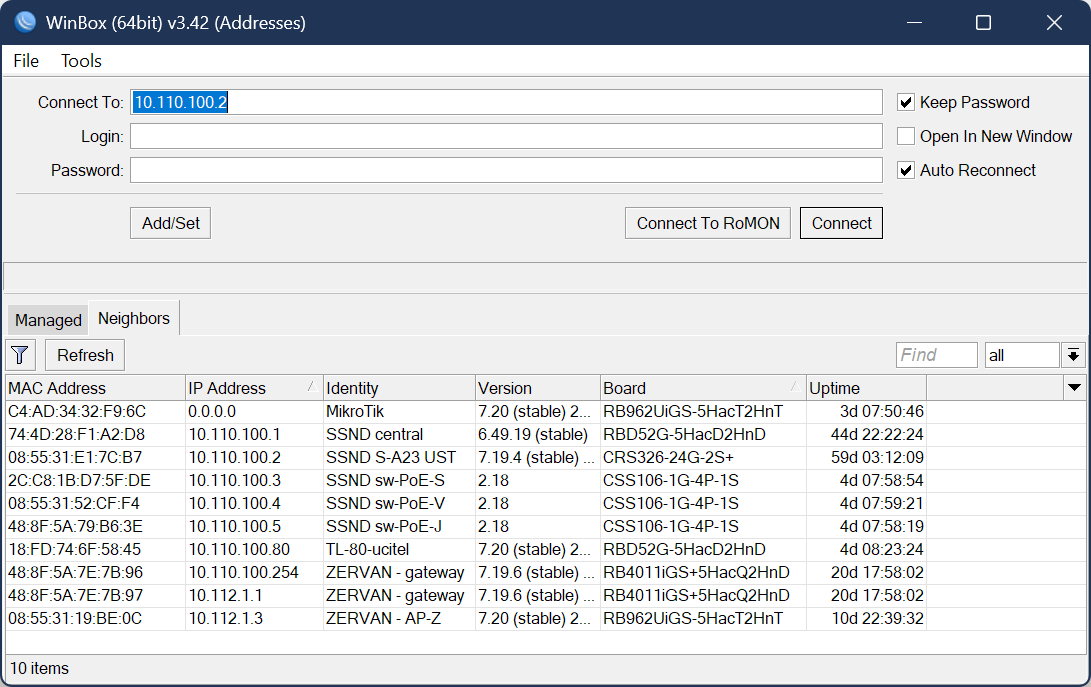Click the filter funnel icon
Screen dimensions: 1091x687
(x=21, y=355)
